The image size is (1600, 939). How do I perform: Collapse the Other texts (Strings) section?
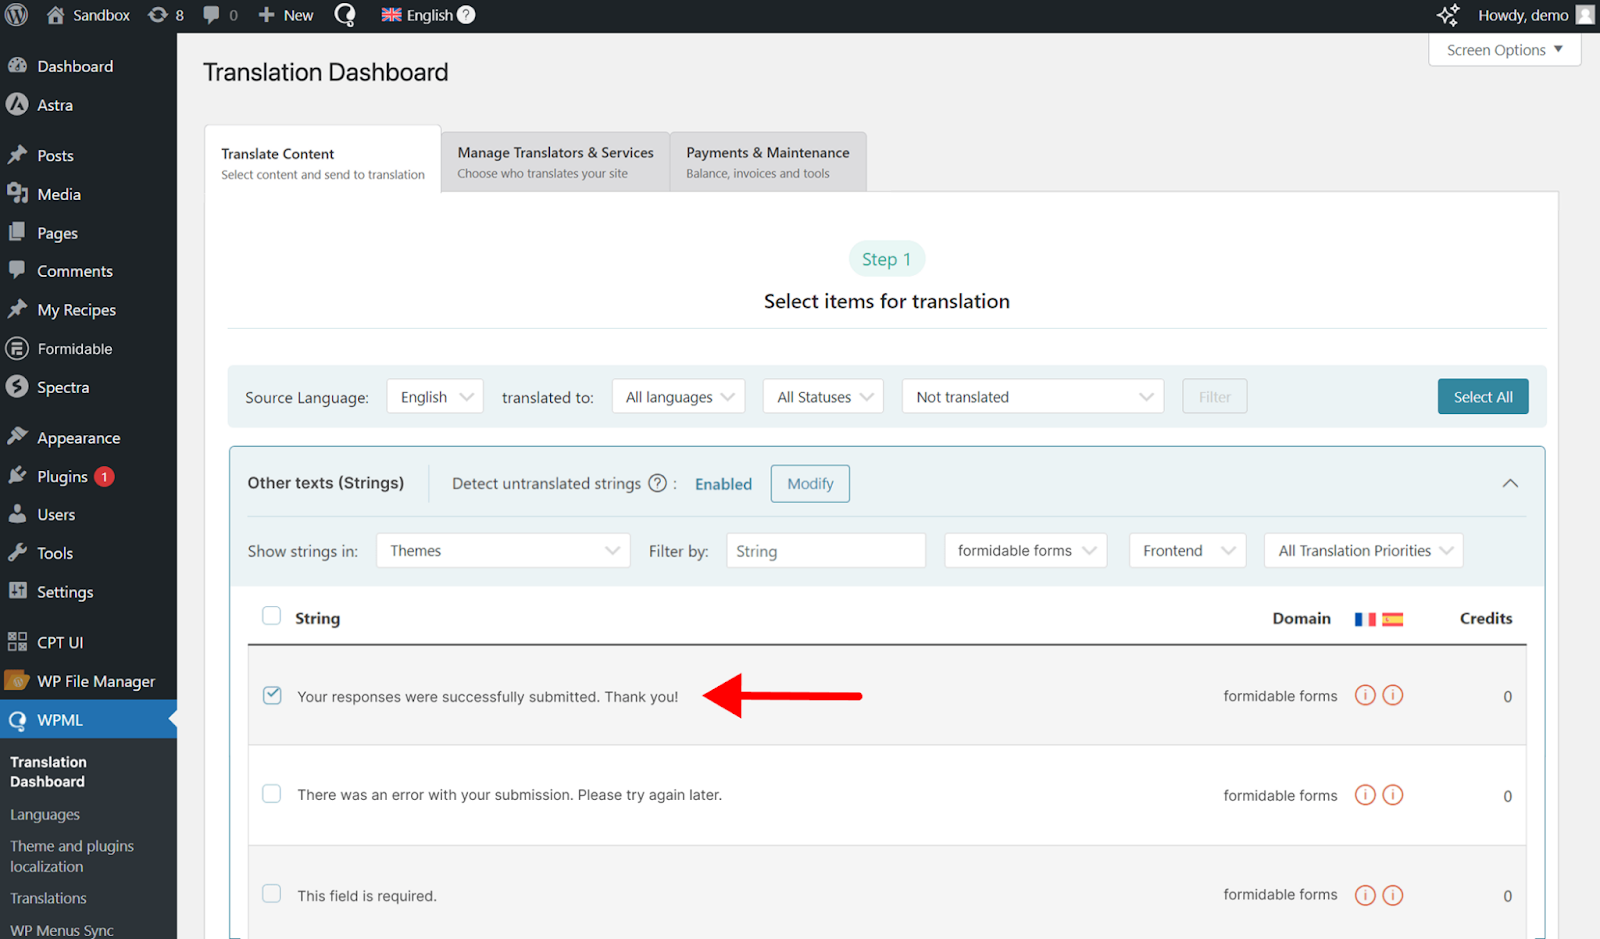[x=1510, y=483]
